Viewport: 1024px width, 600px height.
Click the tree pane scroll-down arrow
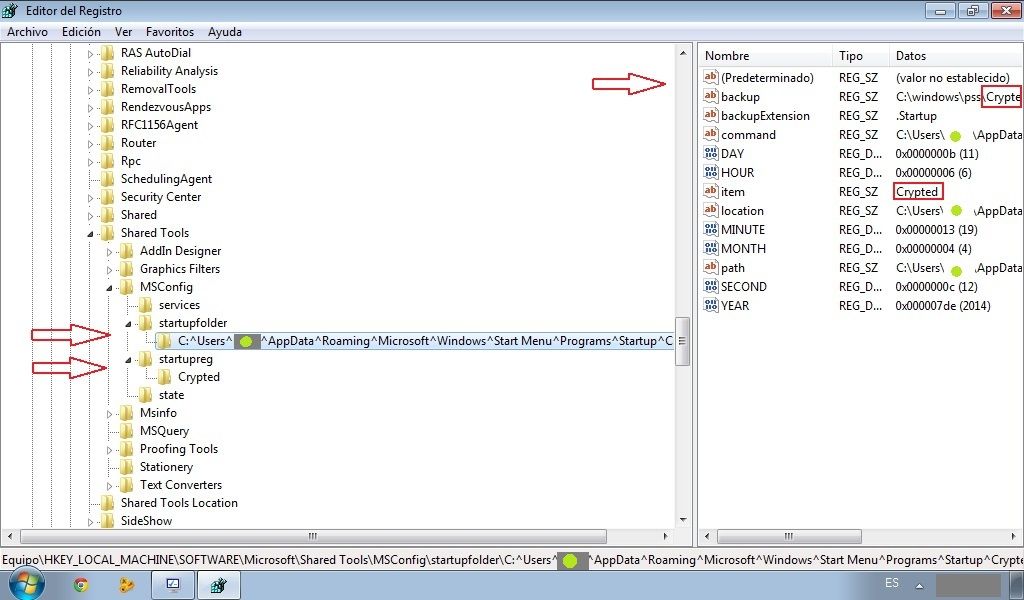[x=682, y=520]
